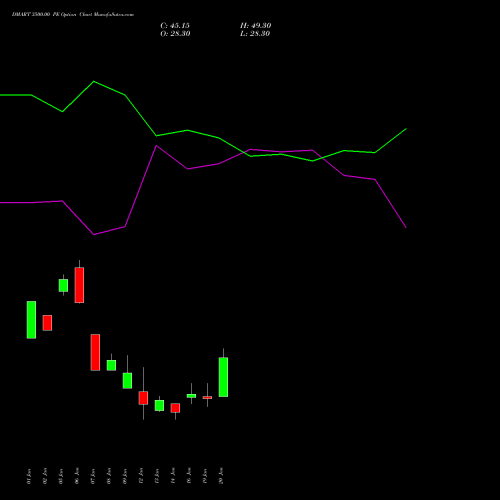Click the green candle for day 09
The height and width of the screenshot is (500, 500).
(x=127, y=381)
